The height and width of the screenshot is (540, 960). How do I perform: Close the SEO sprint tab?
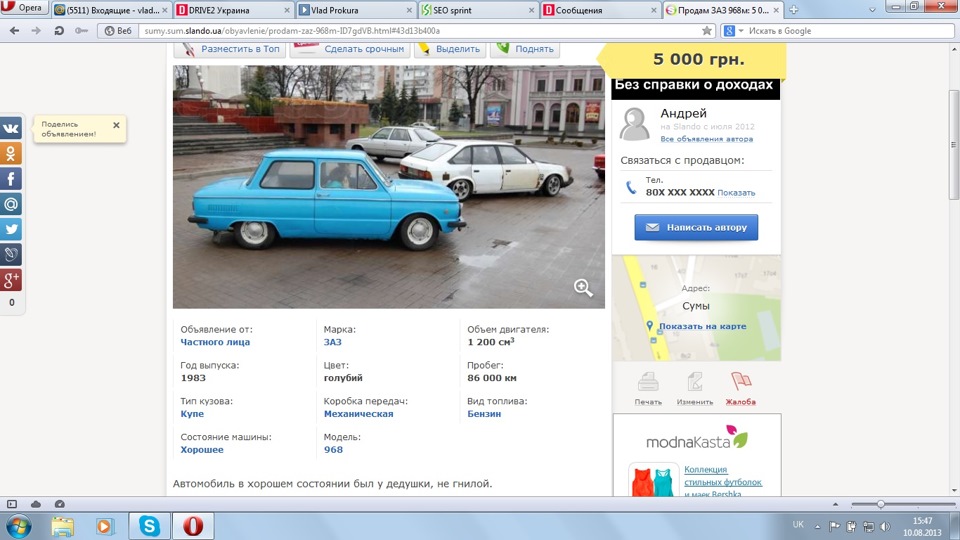[x=531, y=10]
